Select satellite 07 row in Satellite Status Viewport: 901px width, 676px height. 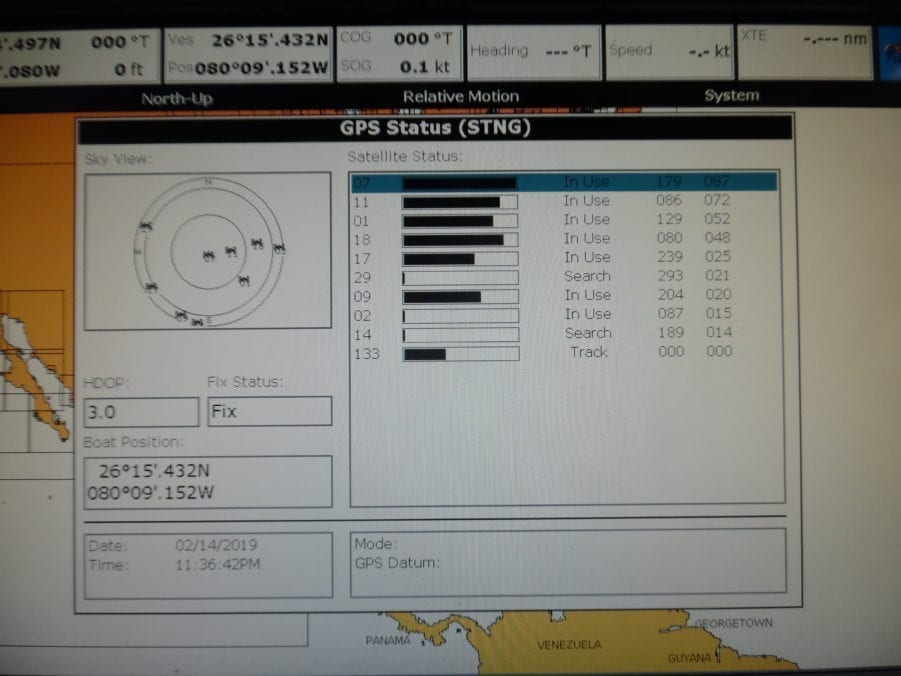tap(564, 182)
